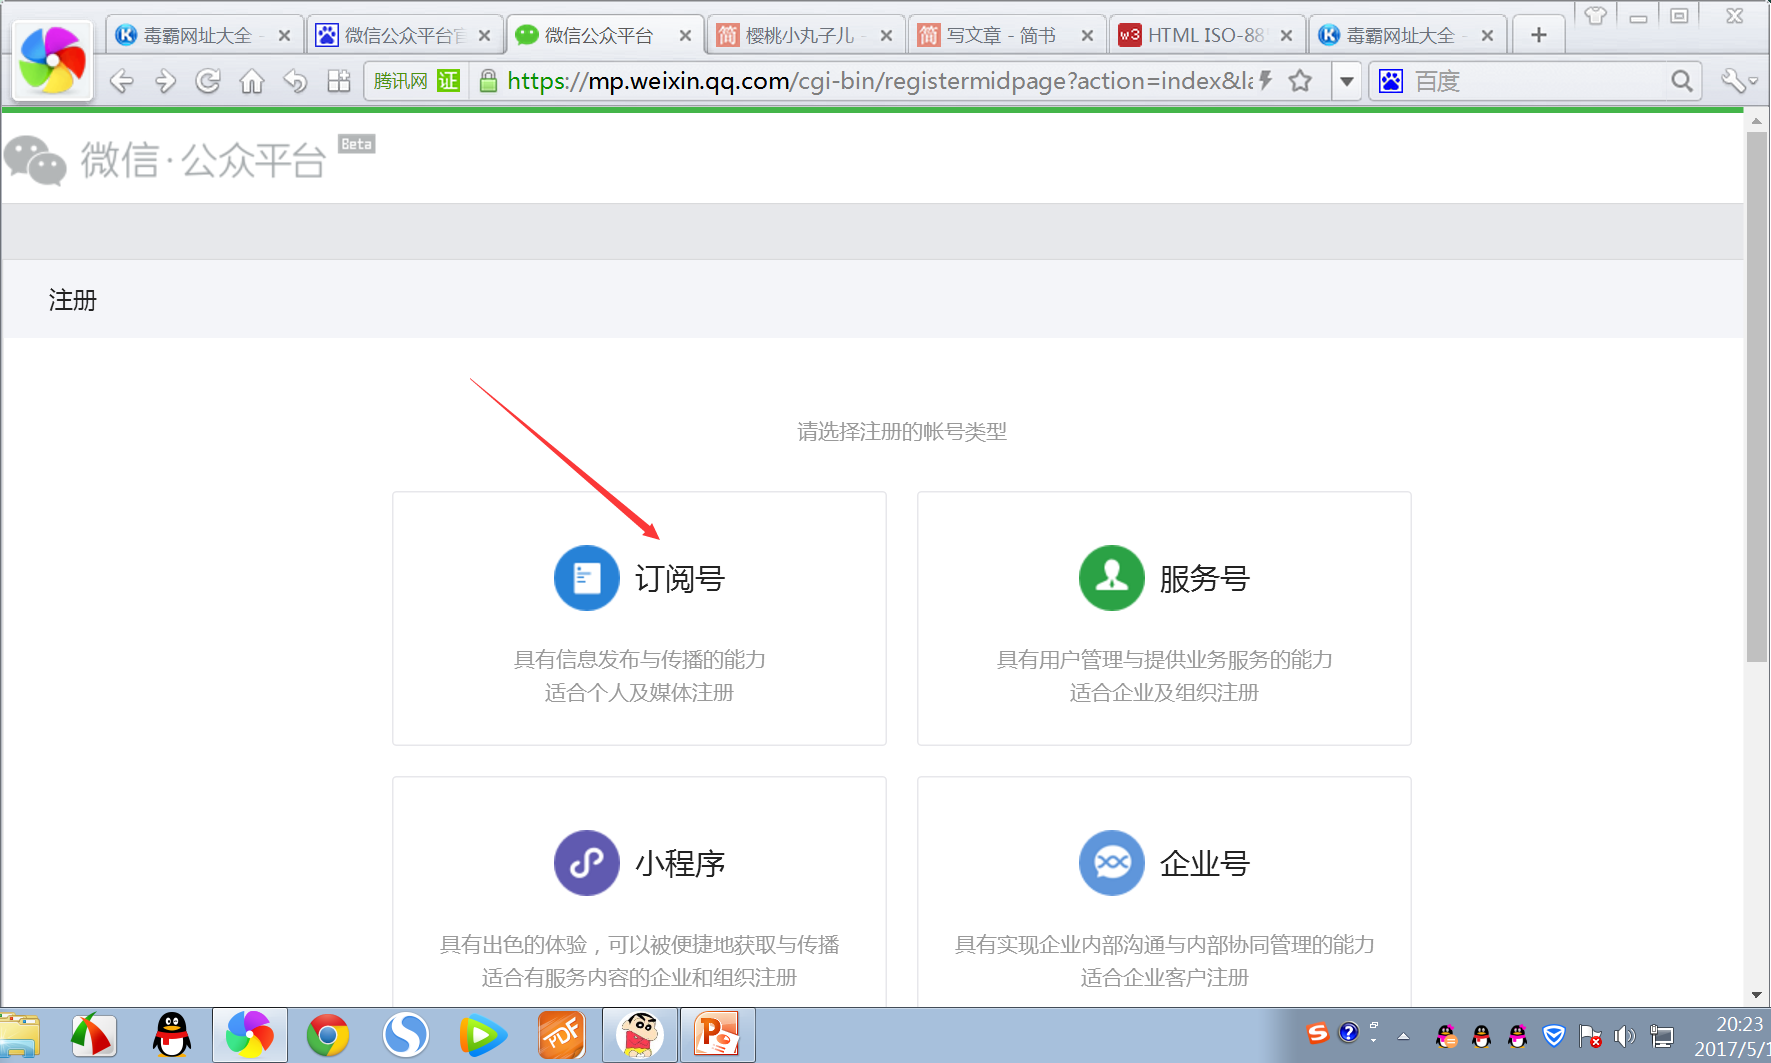Show hidden tray icons arrow
Image resolution: width=1771 pixels, height=1063 pixels.
1404,1036
